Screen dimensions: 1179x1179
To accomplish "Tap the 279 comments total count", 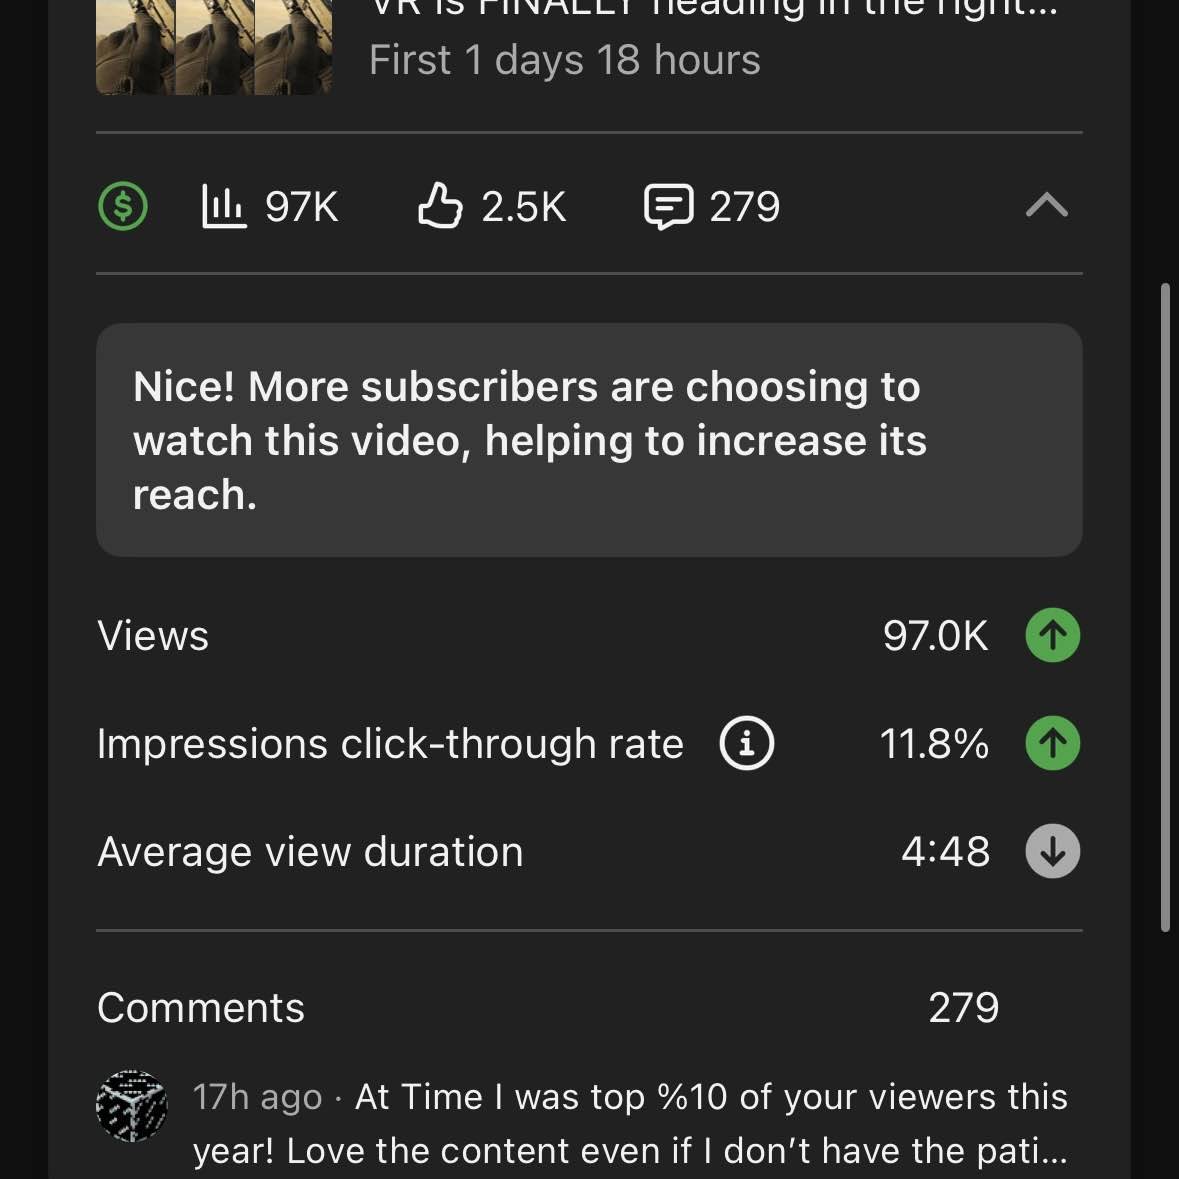I will [963, 1007].
